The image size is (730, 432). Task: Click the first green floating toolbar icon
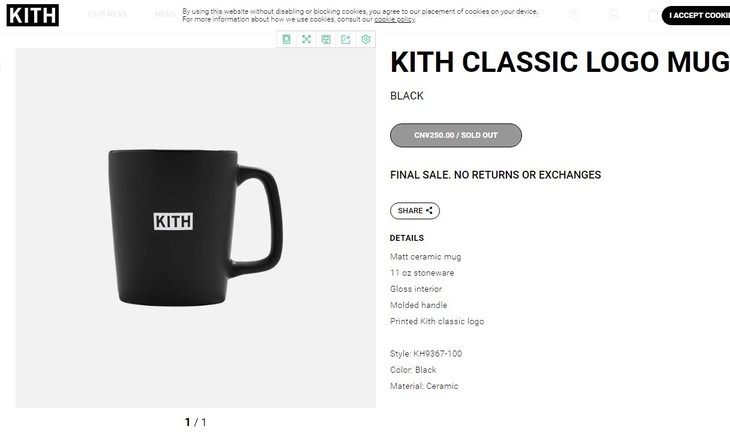point(286,40)
